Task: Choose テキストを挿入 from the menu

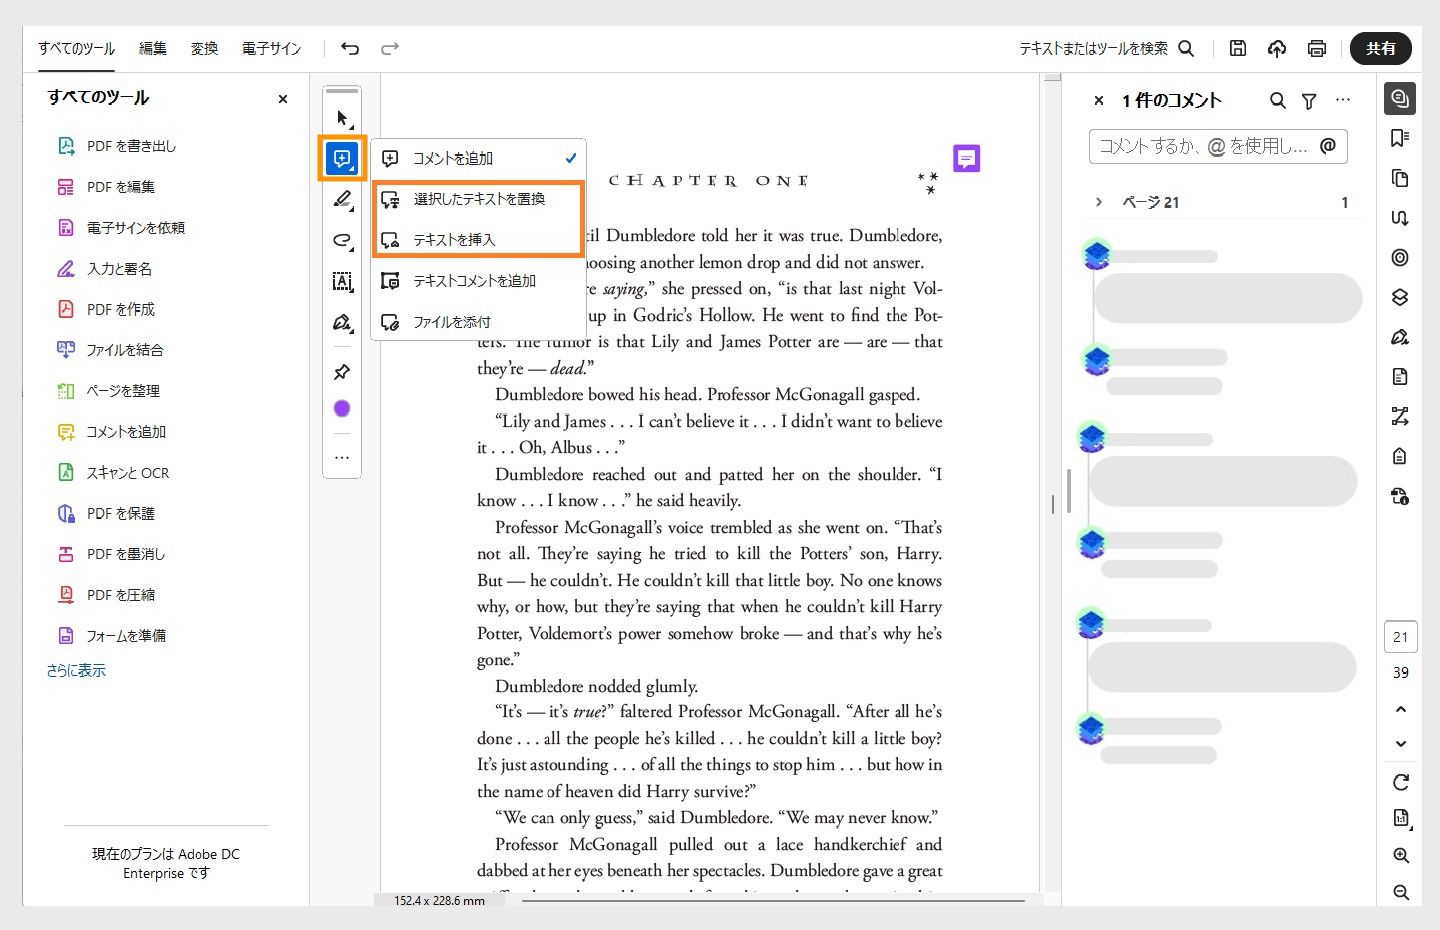Action: [478, 240]
